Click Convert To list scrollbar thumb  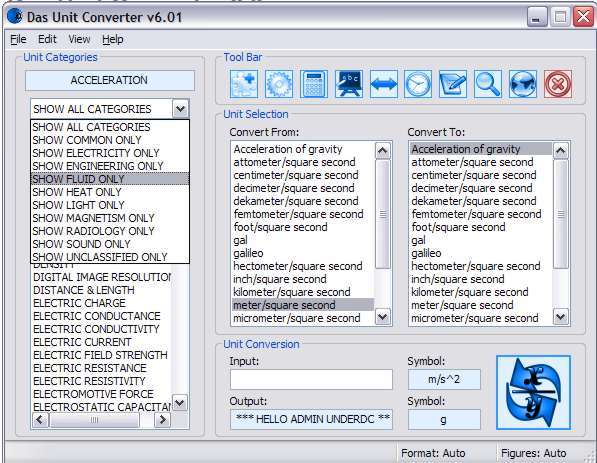[561, 214]
